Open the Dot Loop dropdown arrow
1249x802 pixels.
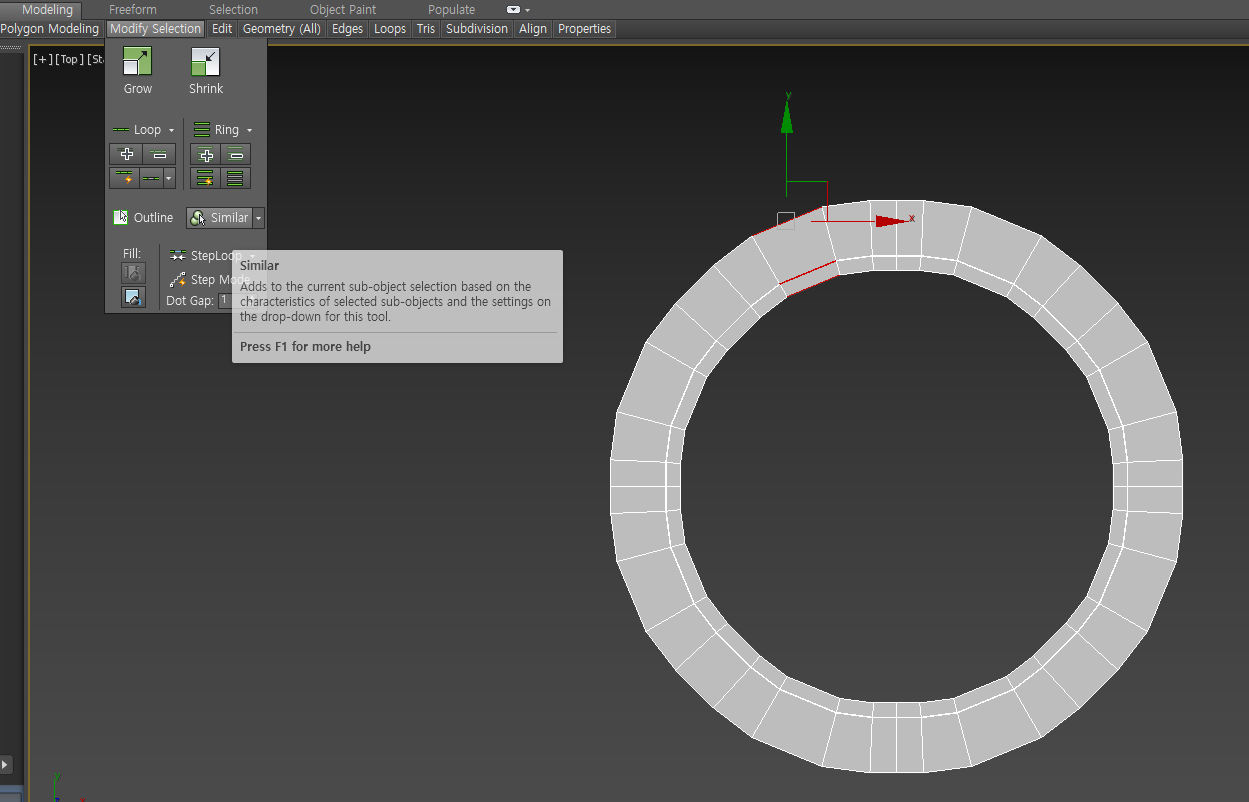point(169,178)
